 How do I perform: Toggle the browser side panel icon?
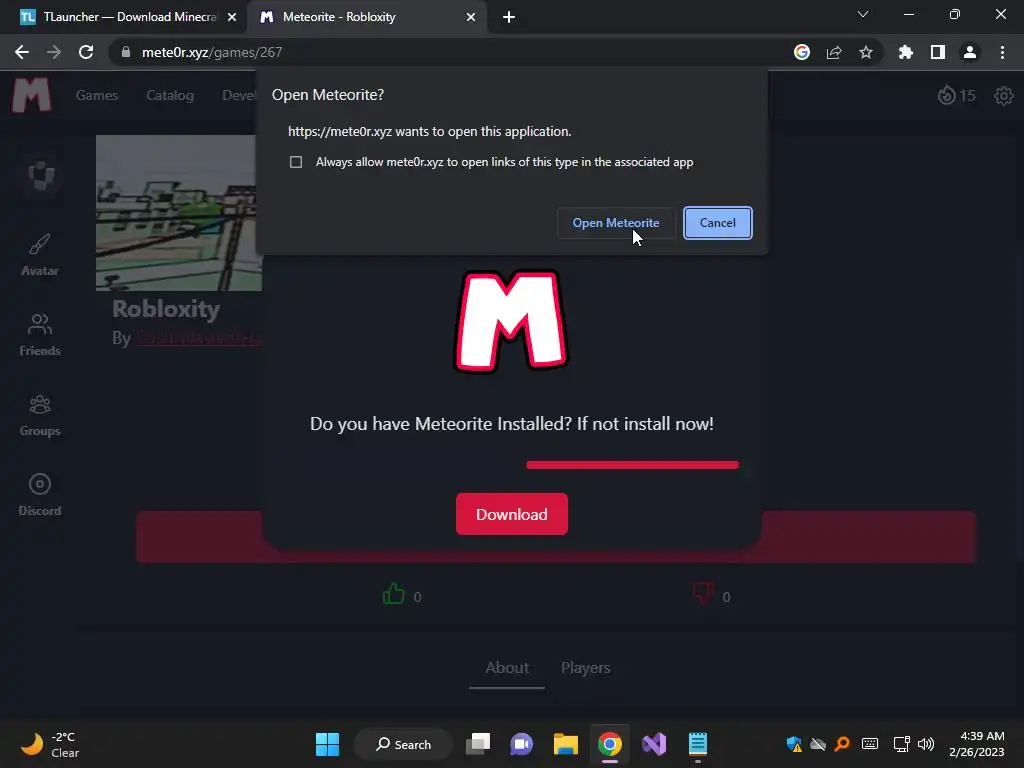pos(938,52)
